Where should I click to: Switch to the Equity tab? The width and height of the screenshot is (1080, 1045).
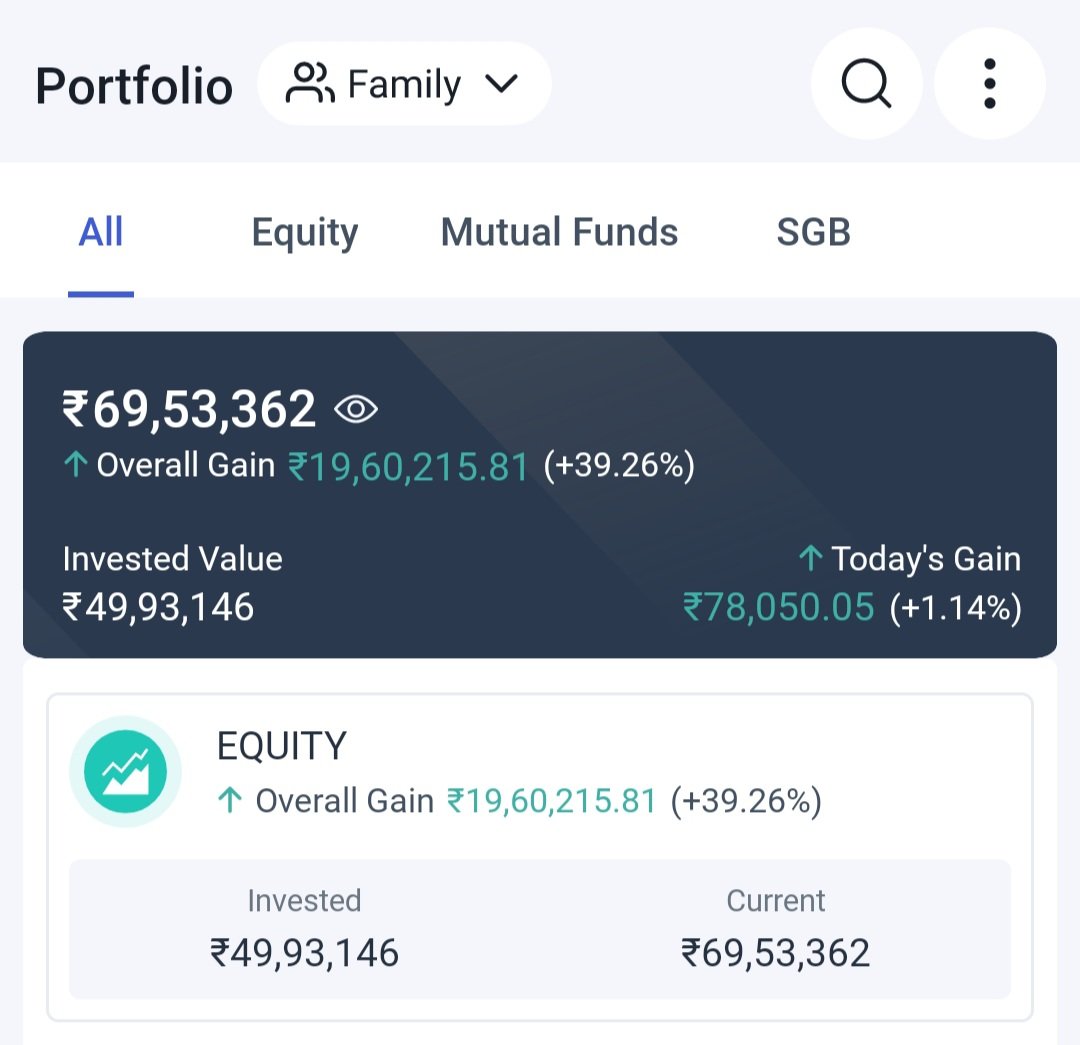[305, 232]
